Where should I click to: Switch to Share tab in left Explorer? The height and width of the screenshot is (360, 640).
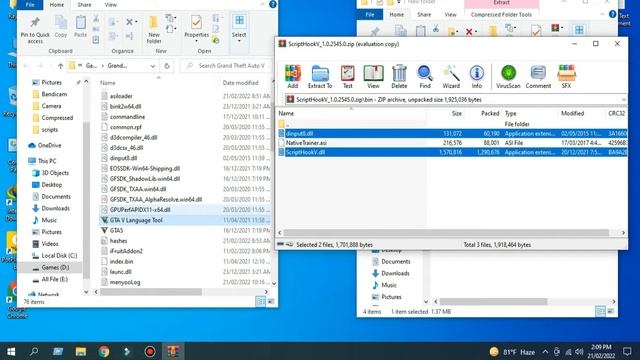tap(84, 5)
